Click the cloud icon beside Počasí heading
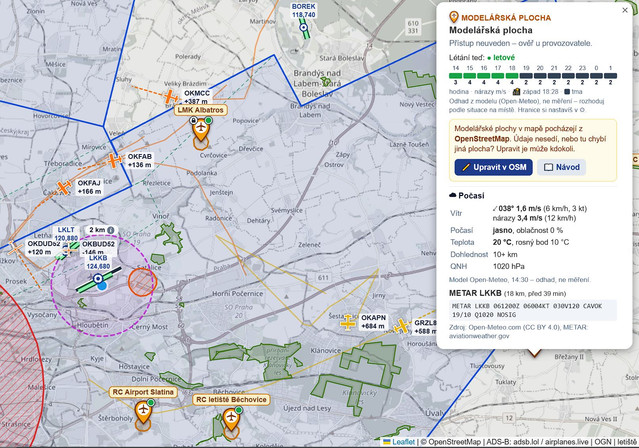The height and width of the screenshot is (448, 639). [x=453, y=195]
